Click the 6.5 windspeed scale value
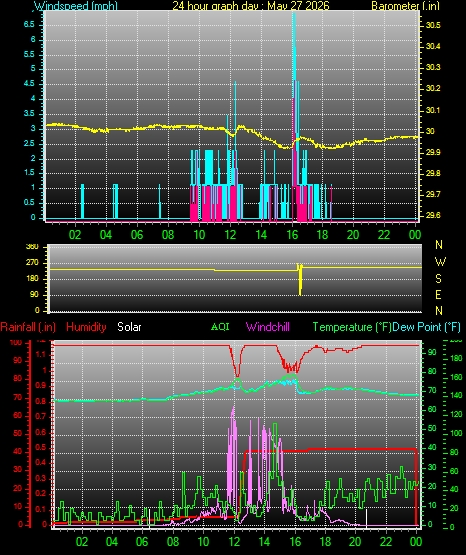Viewport: 466px width, 555px height. pyautogui.click(x=29, y=24)
